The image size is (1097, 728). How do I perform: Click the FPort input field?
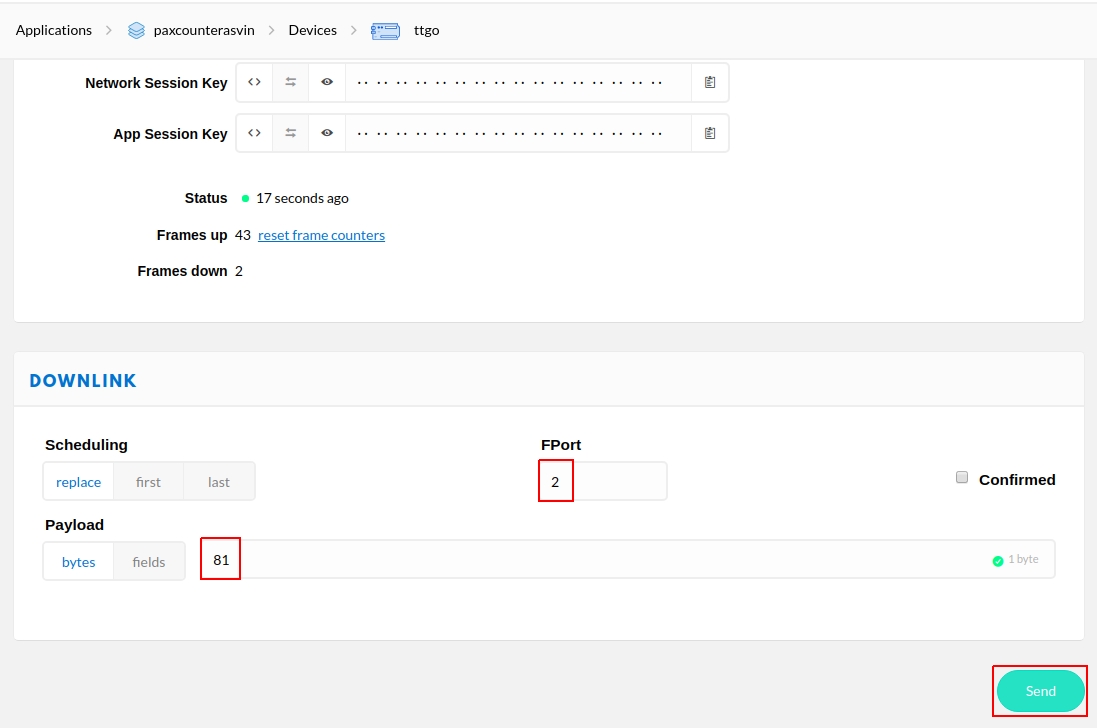(603, 481)
